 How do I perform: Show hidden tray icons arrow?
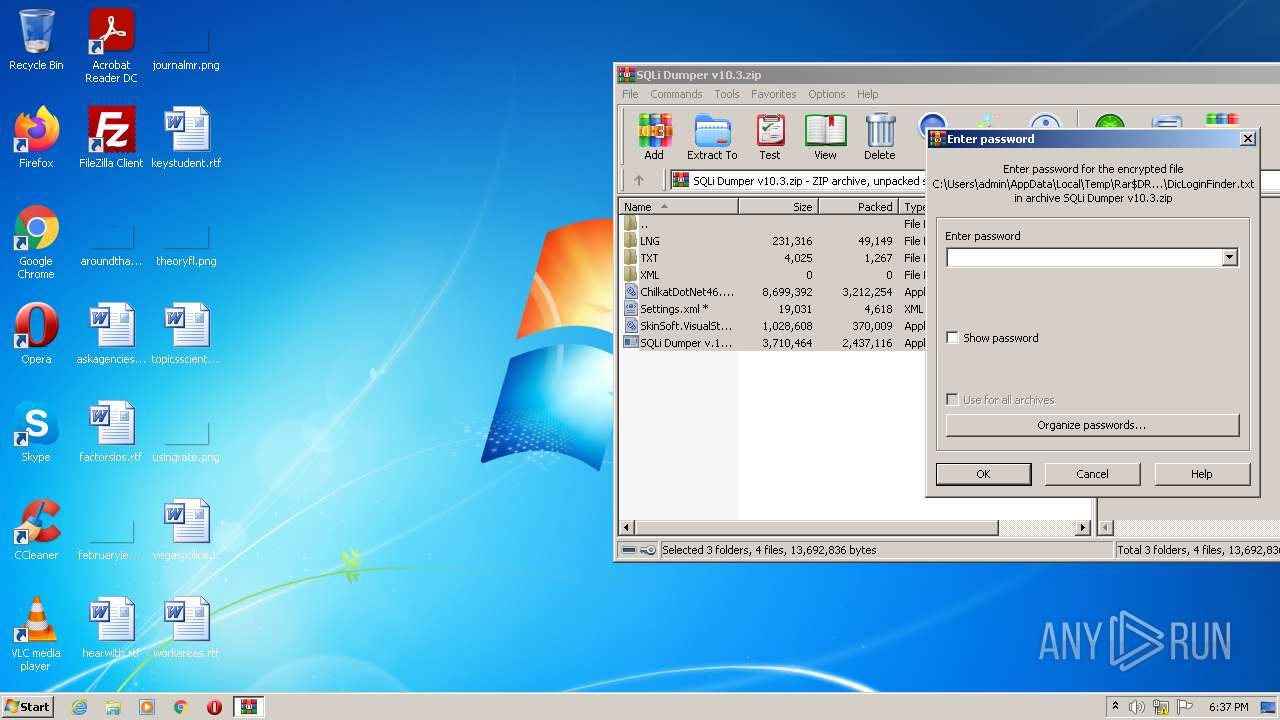point(1115,707)
